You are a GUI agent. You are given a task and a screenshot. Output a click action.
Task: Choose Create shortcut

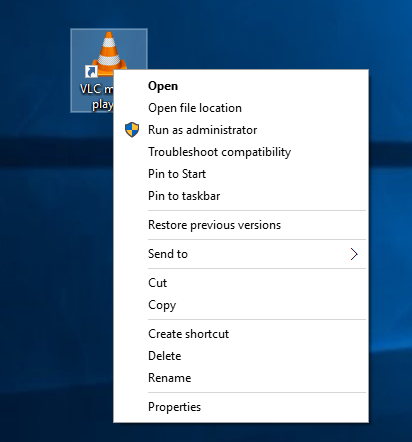coord(241,334)
